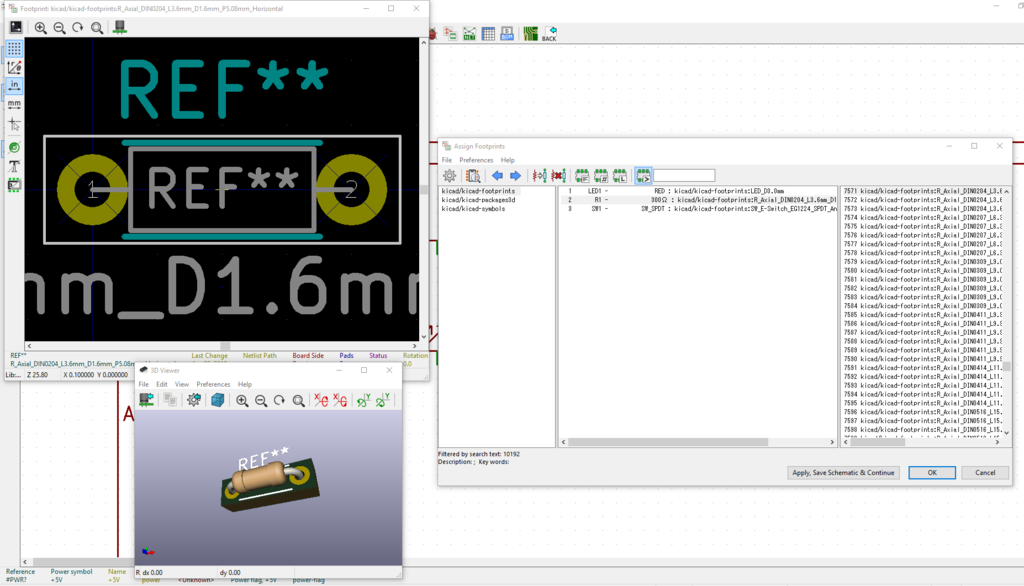
Task: Select SW1 SW_SPDT component row
Action: tap(697, 209)
